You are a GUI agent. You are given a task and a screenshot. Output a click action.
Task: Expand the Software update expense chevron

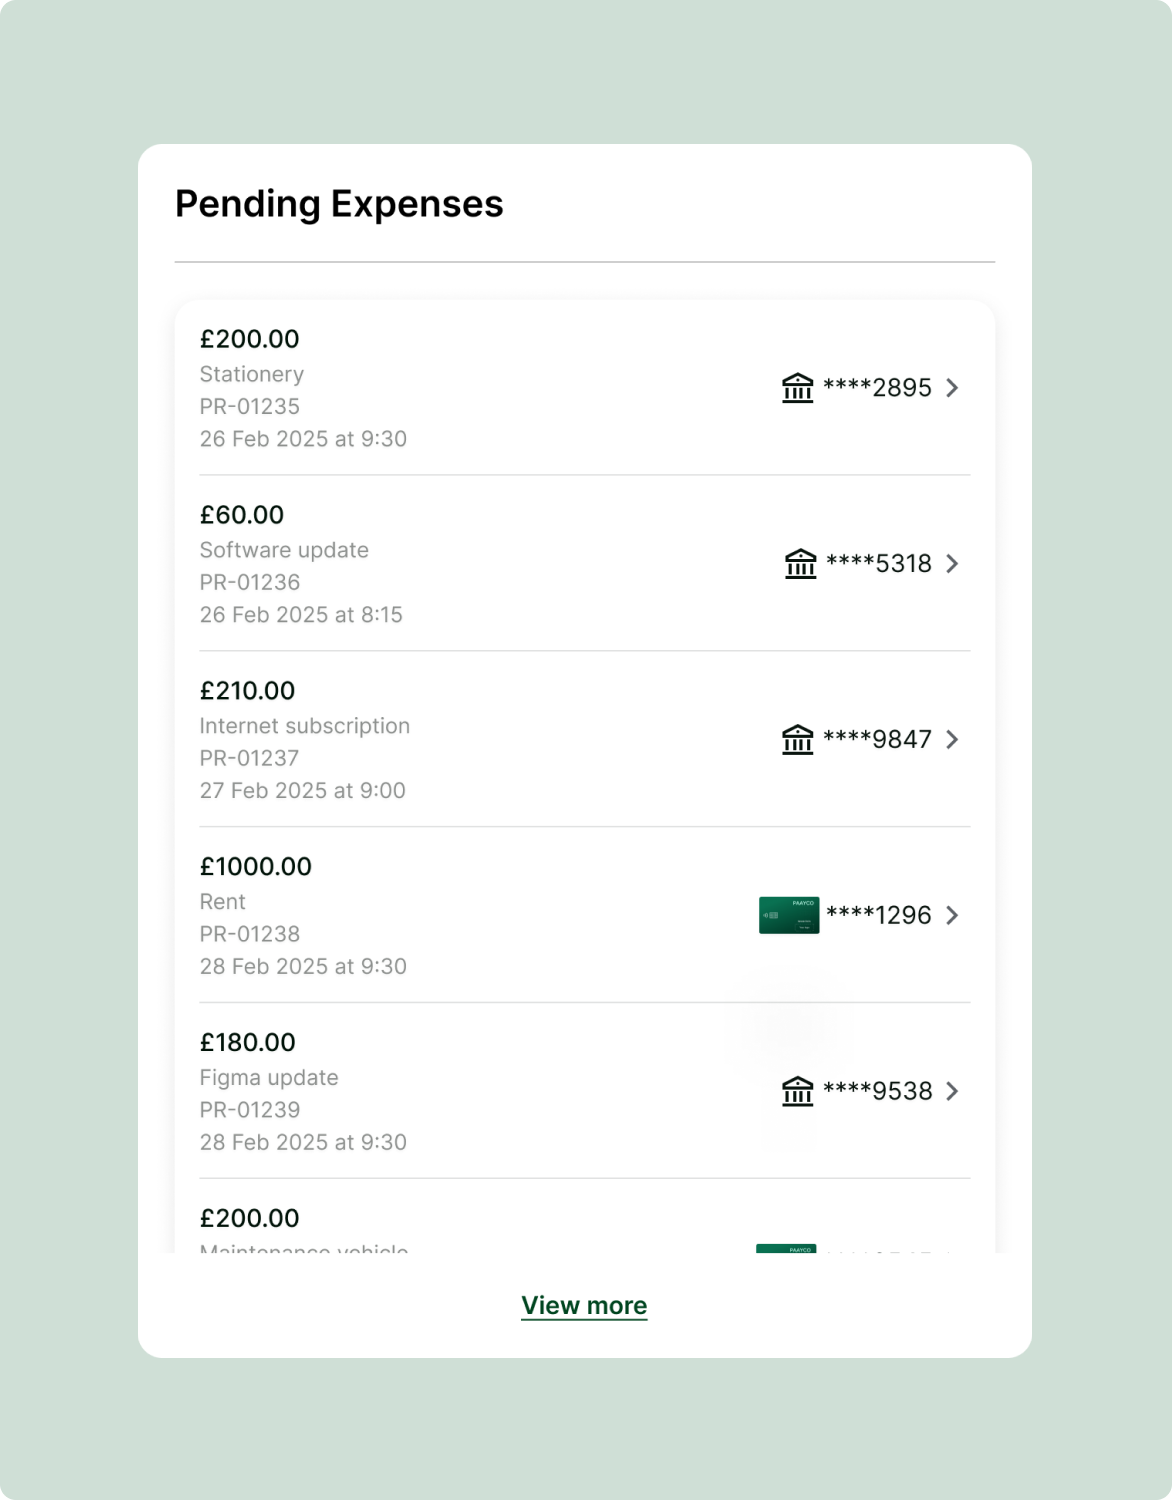pos(952,564)
